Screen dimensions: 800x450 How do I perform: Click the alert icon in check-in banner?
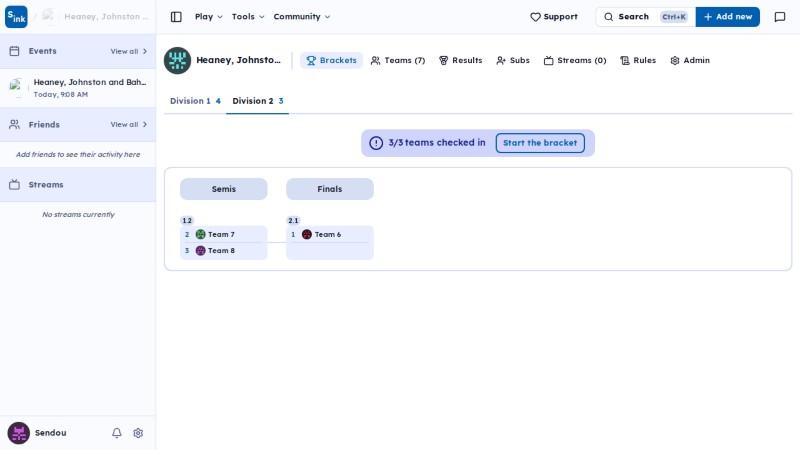point(376,143)
